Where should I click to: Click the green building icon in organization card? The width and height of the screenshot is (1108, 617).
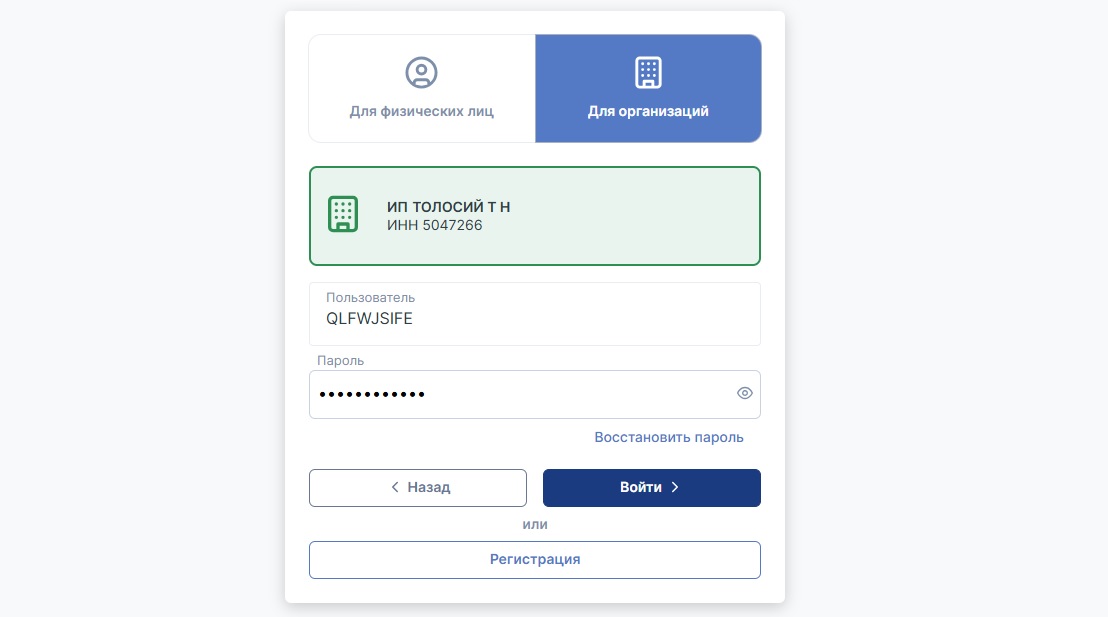(x=343, y=214)
